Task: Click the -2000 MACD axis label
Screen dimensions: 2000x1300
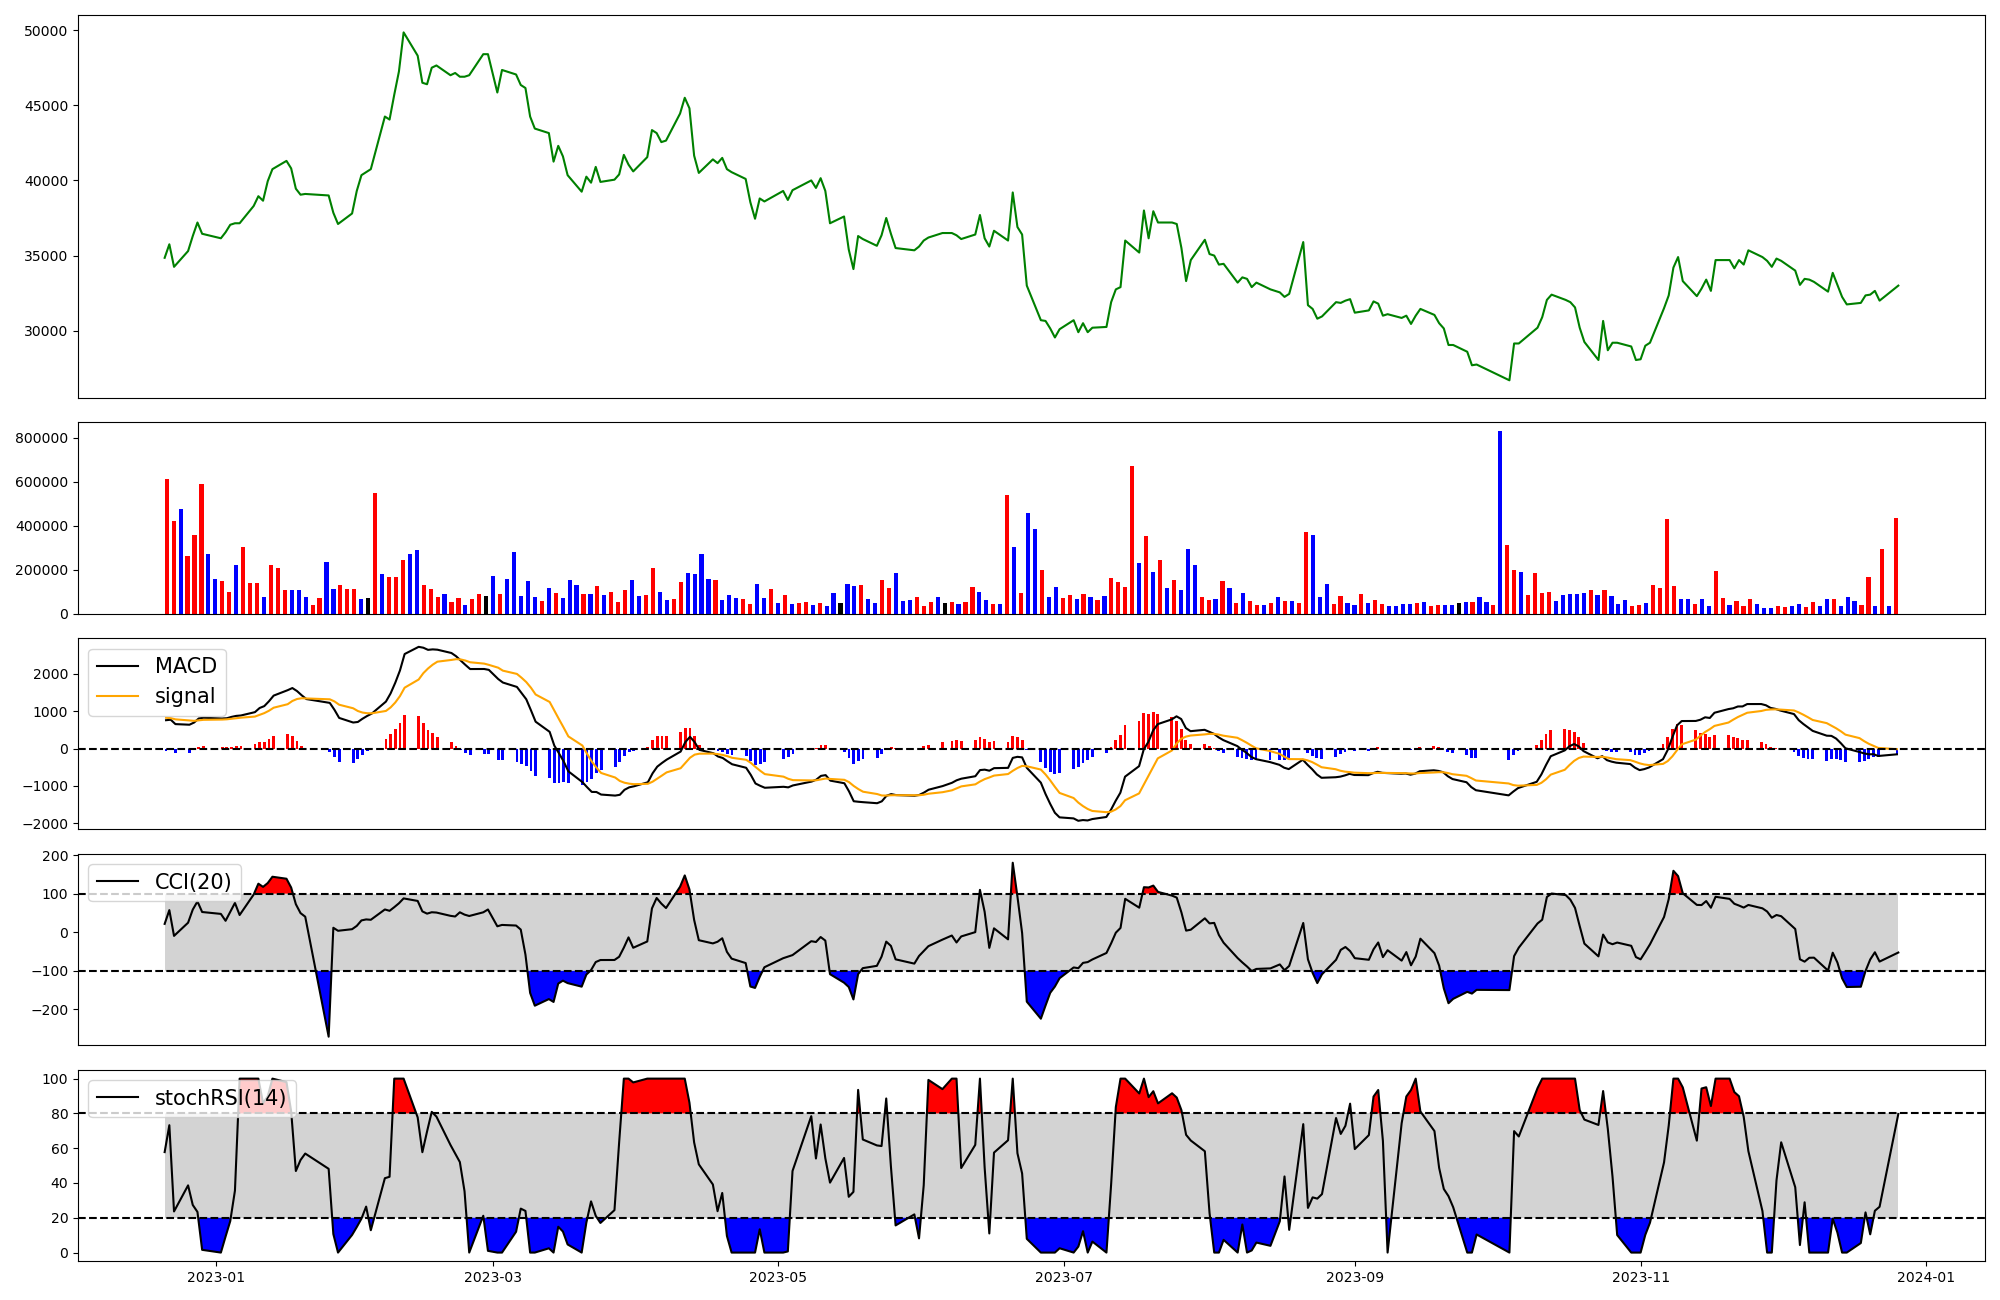Action: (x=46, y=824)
